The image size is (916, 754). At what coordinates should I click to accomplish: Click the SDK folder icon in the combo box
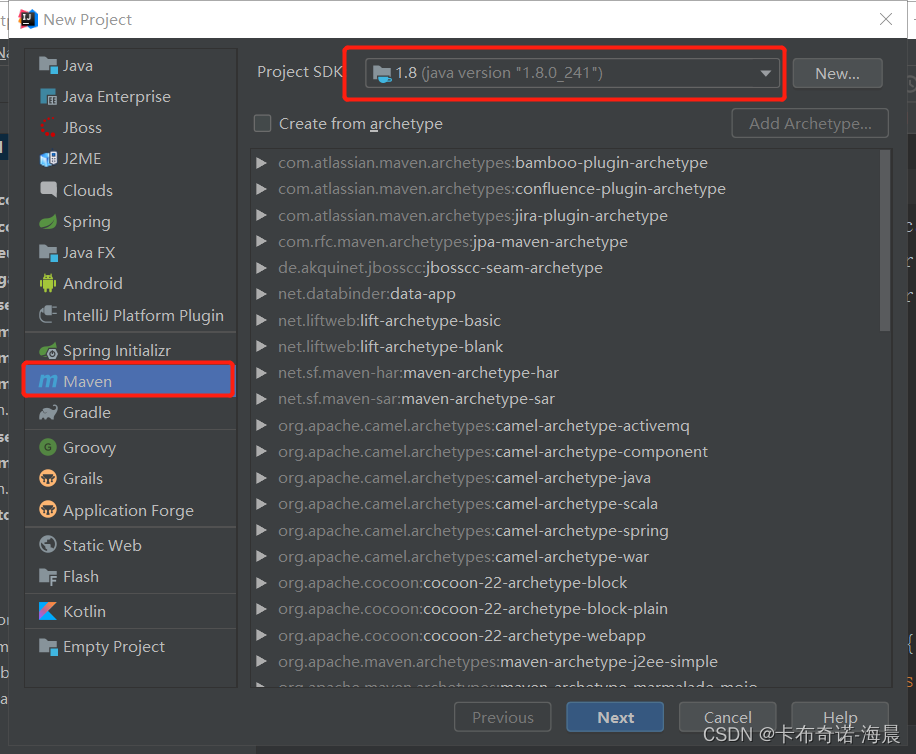click(382, 74)
